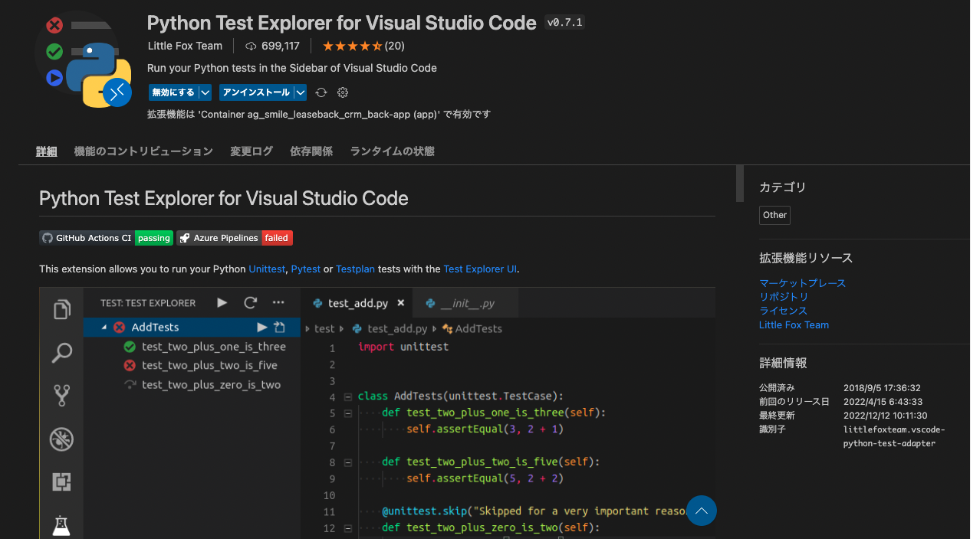Viewport: 972px width, 539px height.
Task: Click the GitHub Actions CI passing badge
Action: pos(106,238)
